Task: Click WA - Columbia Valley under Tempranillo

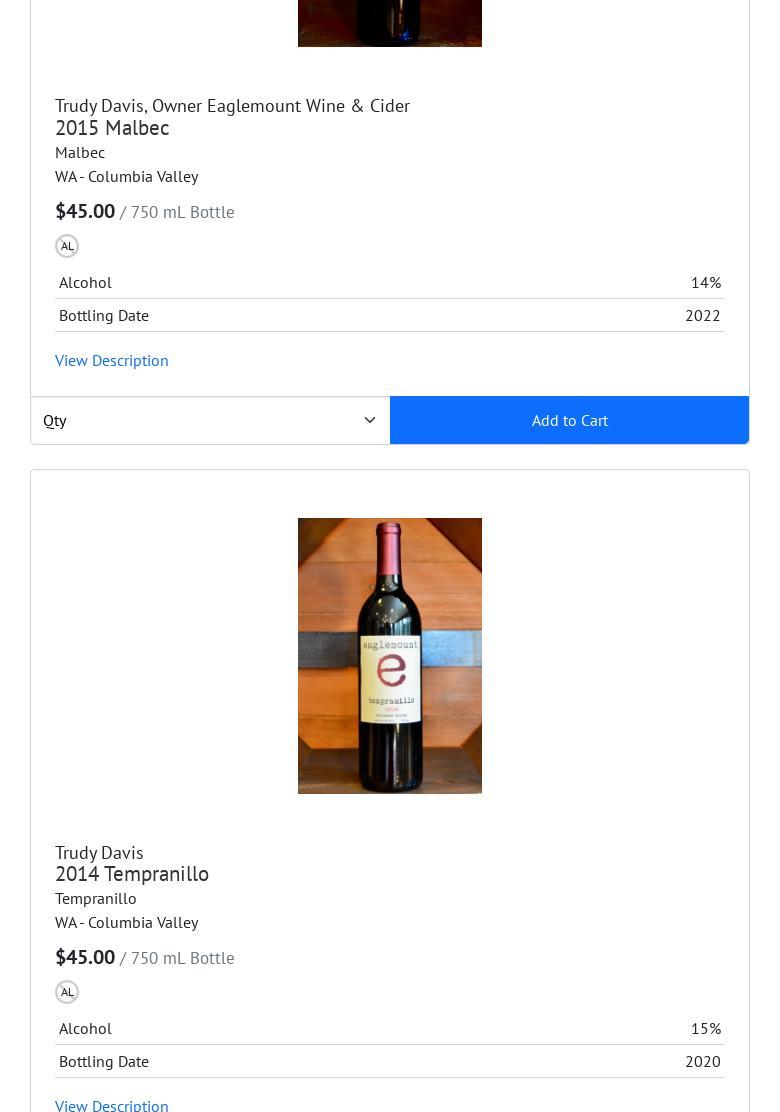Action: click(126, 923)
